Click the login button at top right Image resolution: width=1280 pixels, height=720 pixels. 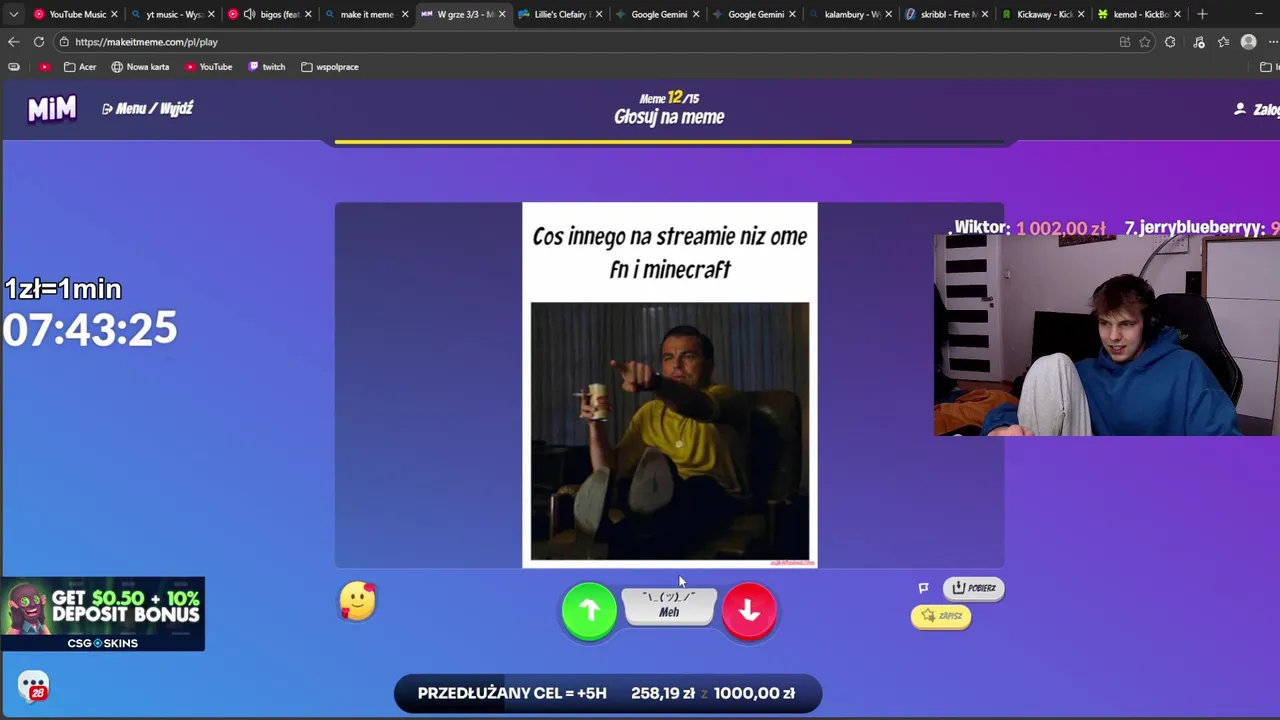[x=1257, y=109]
